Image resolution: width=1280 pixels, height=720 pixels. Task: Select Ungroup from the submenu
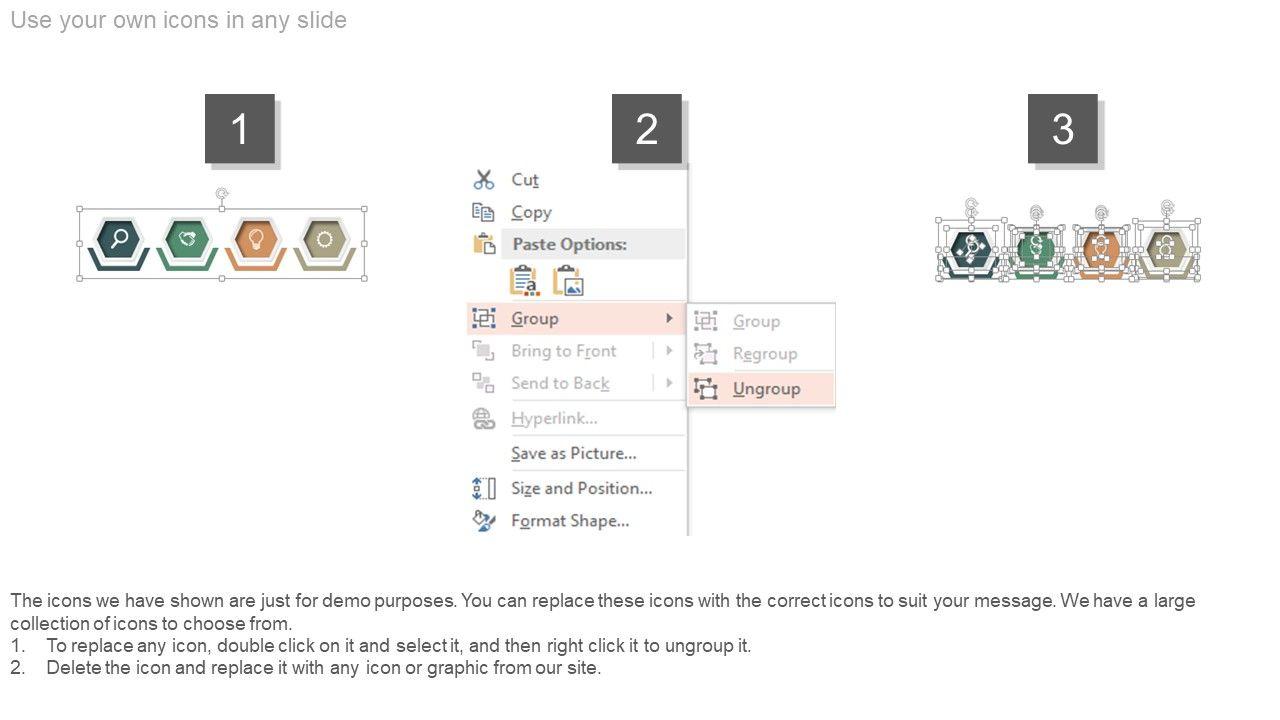coord(766,389)
